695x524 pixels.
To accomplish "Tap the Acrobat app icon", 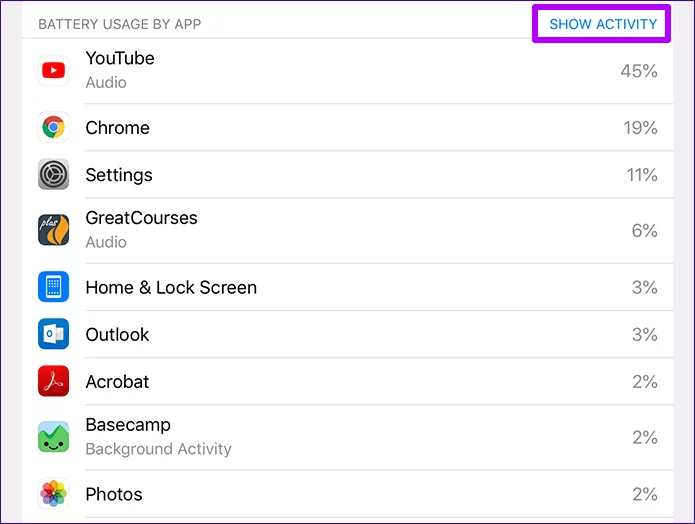I will (x=53, y=381).
